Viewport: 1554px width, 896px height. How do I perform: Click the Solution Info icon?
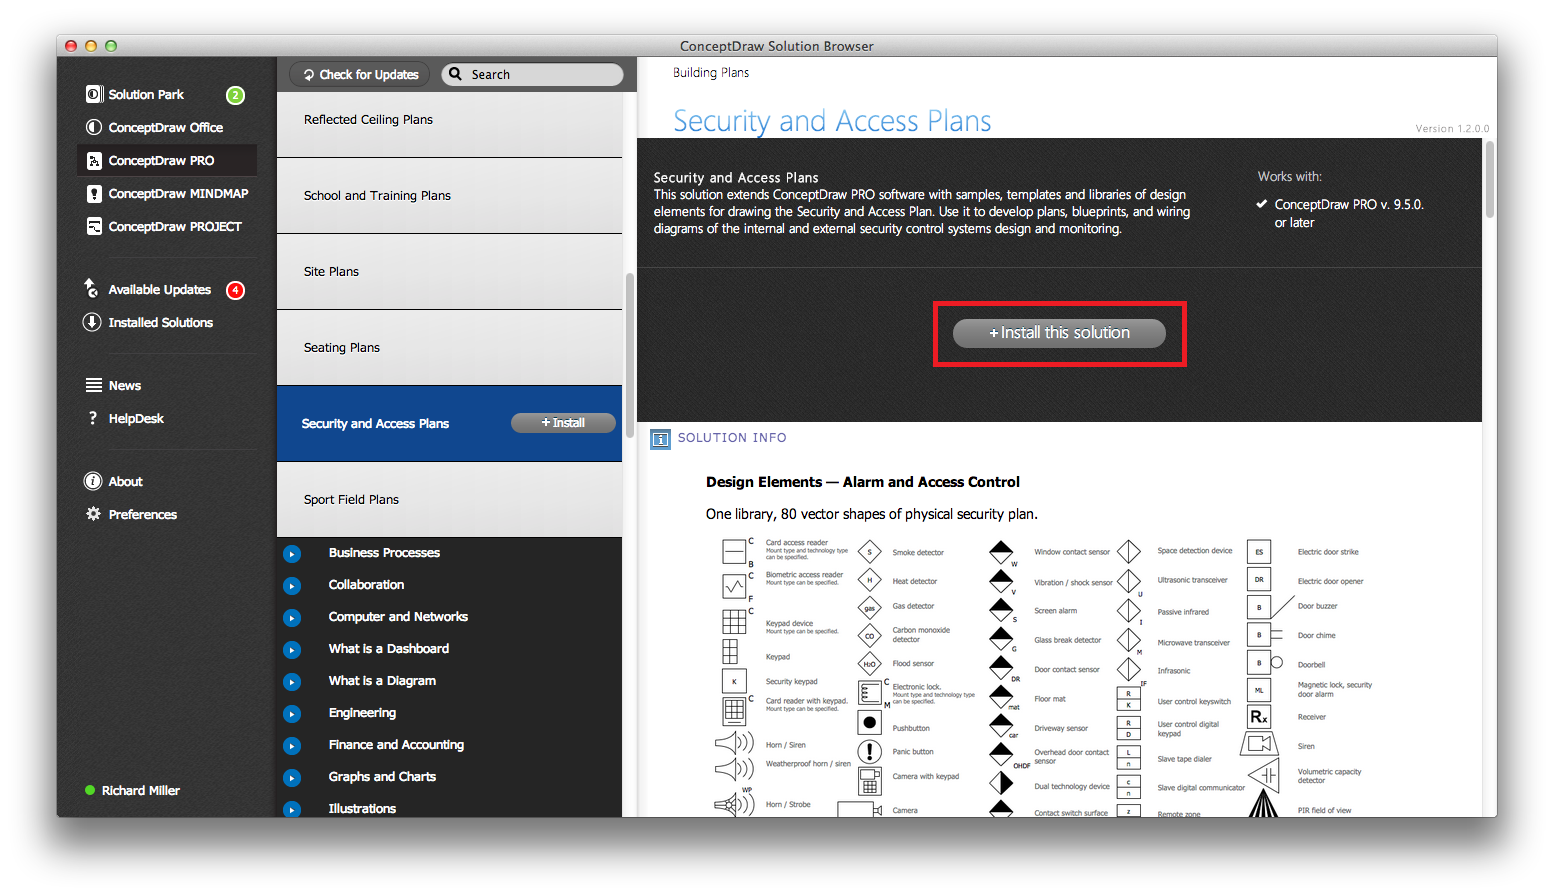pyautogui.click(x=660, y=439)
